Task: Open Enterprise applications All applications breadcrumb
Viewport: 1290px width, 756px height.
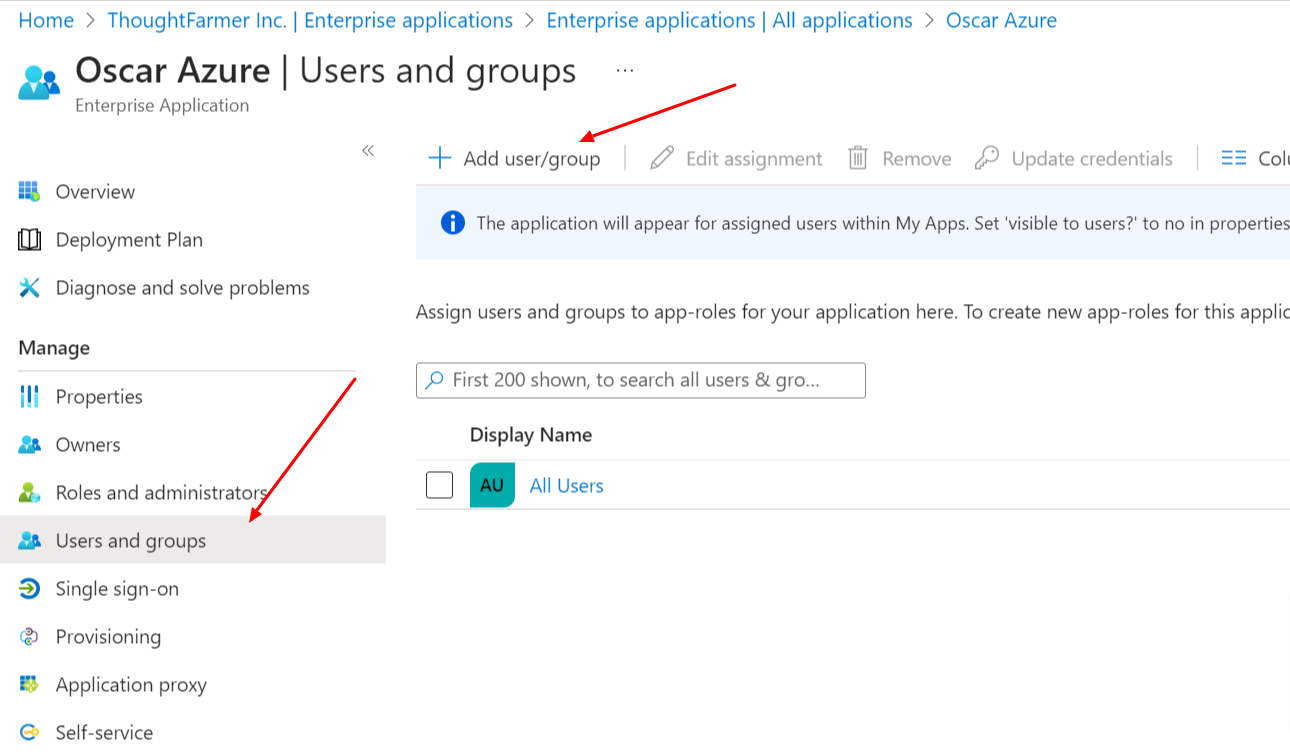Action: pyautogui.click(x=729, y=20)
